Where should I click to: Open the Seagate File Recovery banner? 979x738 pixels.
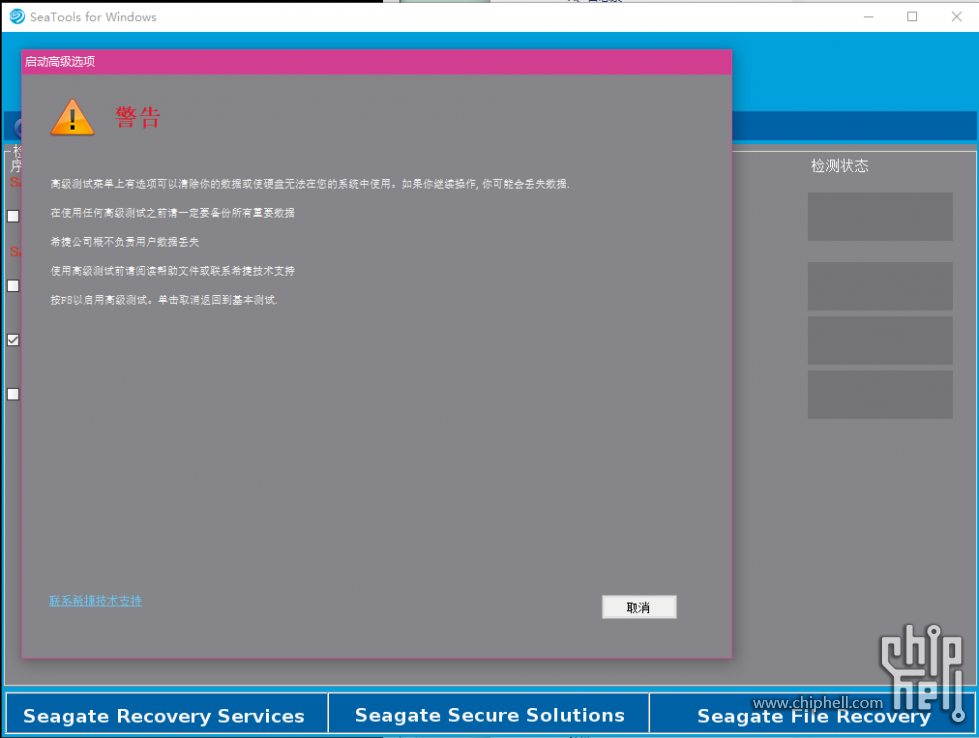(x=812, y=713)
